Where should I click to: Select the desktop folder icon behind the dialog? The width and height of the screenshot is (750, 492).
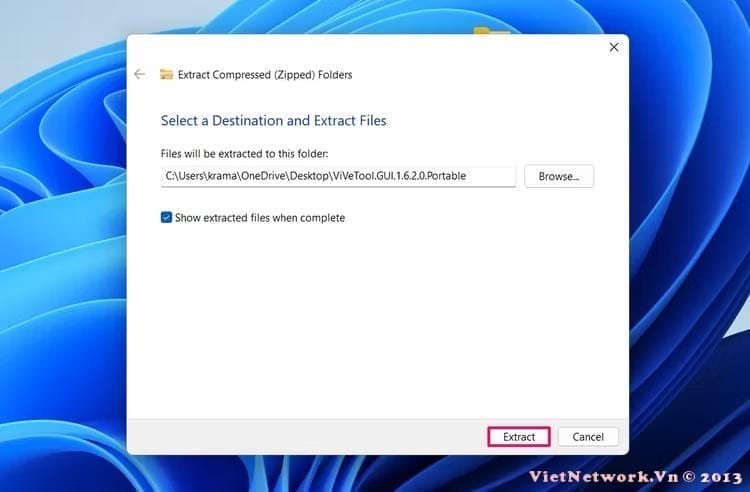click(490, 30)
